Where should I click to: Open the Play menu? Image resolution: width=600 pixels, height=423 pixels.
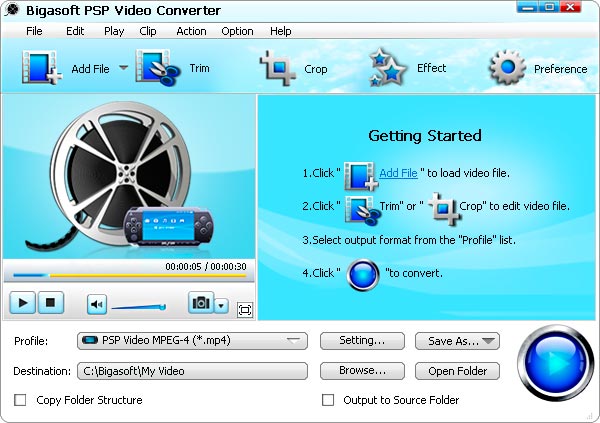tap(114, 31)
